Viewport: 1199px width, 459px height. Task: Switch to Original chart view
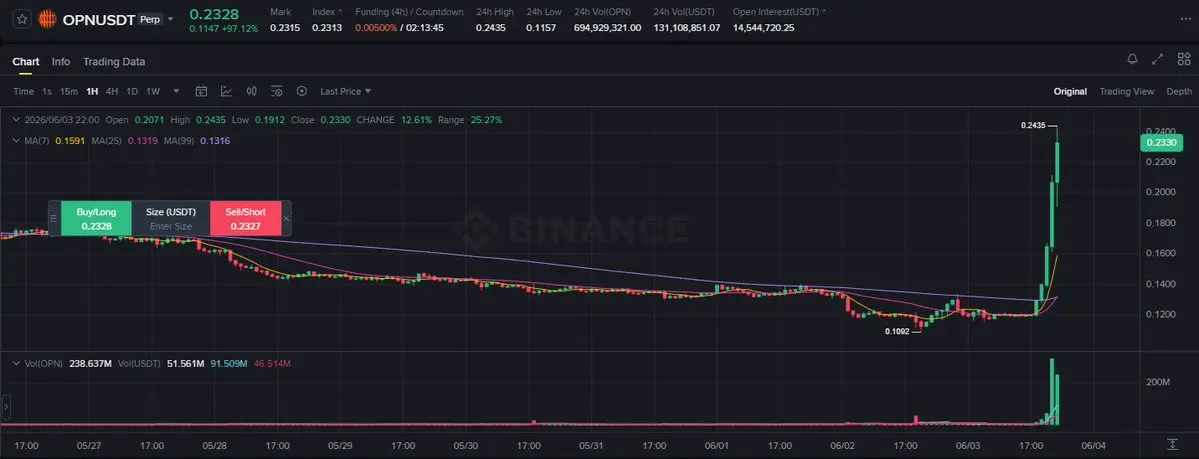click(1070, 92)
